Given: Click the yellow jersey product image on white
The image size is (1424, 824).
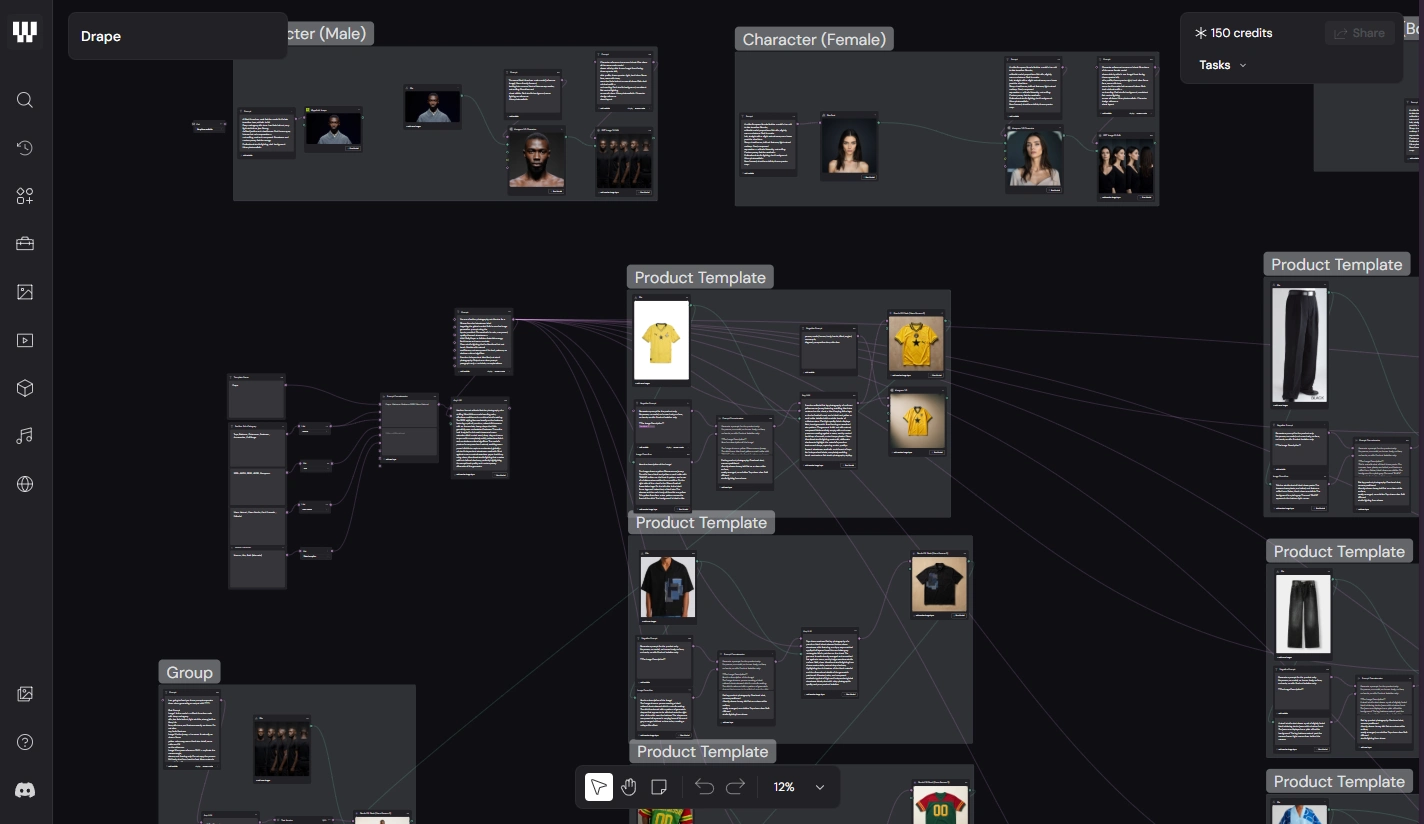Looking at the screenshot, I should [661, 340].
